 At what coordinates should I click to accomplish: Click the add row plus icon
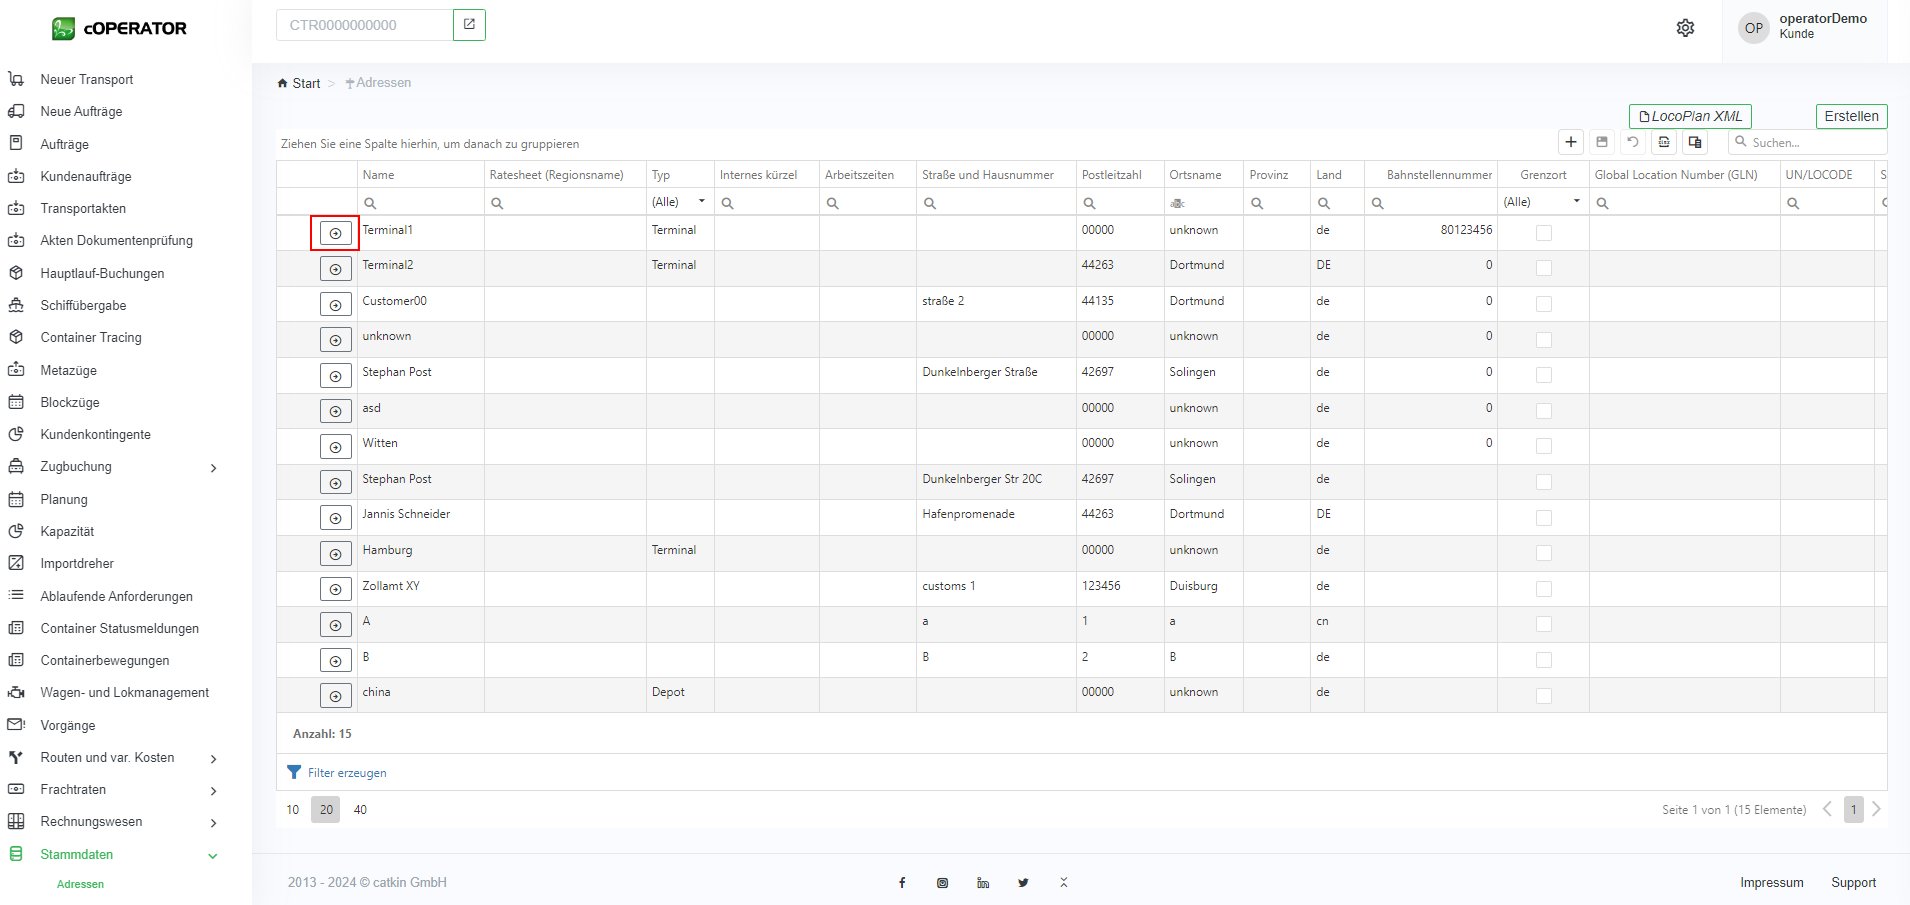(x=1571, y=142)
